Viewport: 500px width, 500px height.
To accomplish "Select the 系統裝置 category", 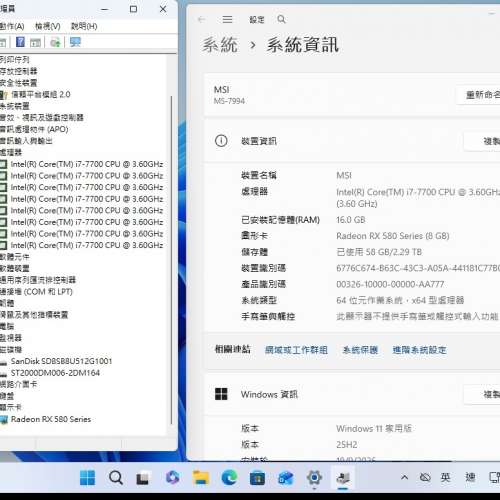I will pyautogui.click(x=15, y=106).
